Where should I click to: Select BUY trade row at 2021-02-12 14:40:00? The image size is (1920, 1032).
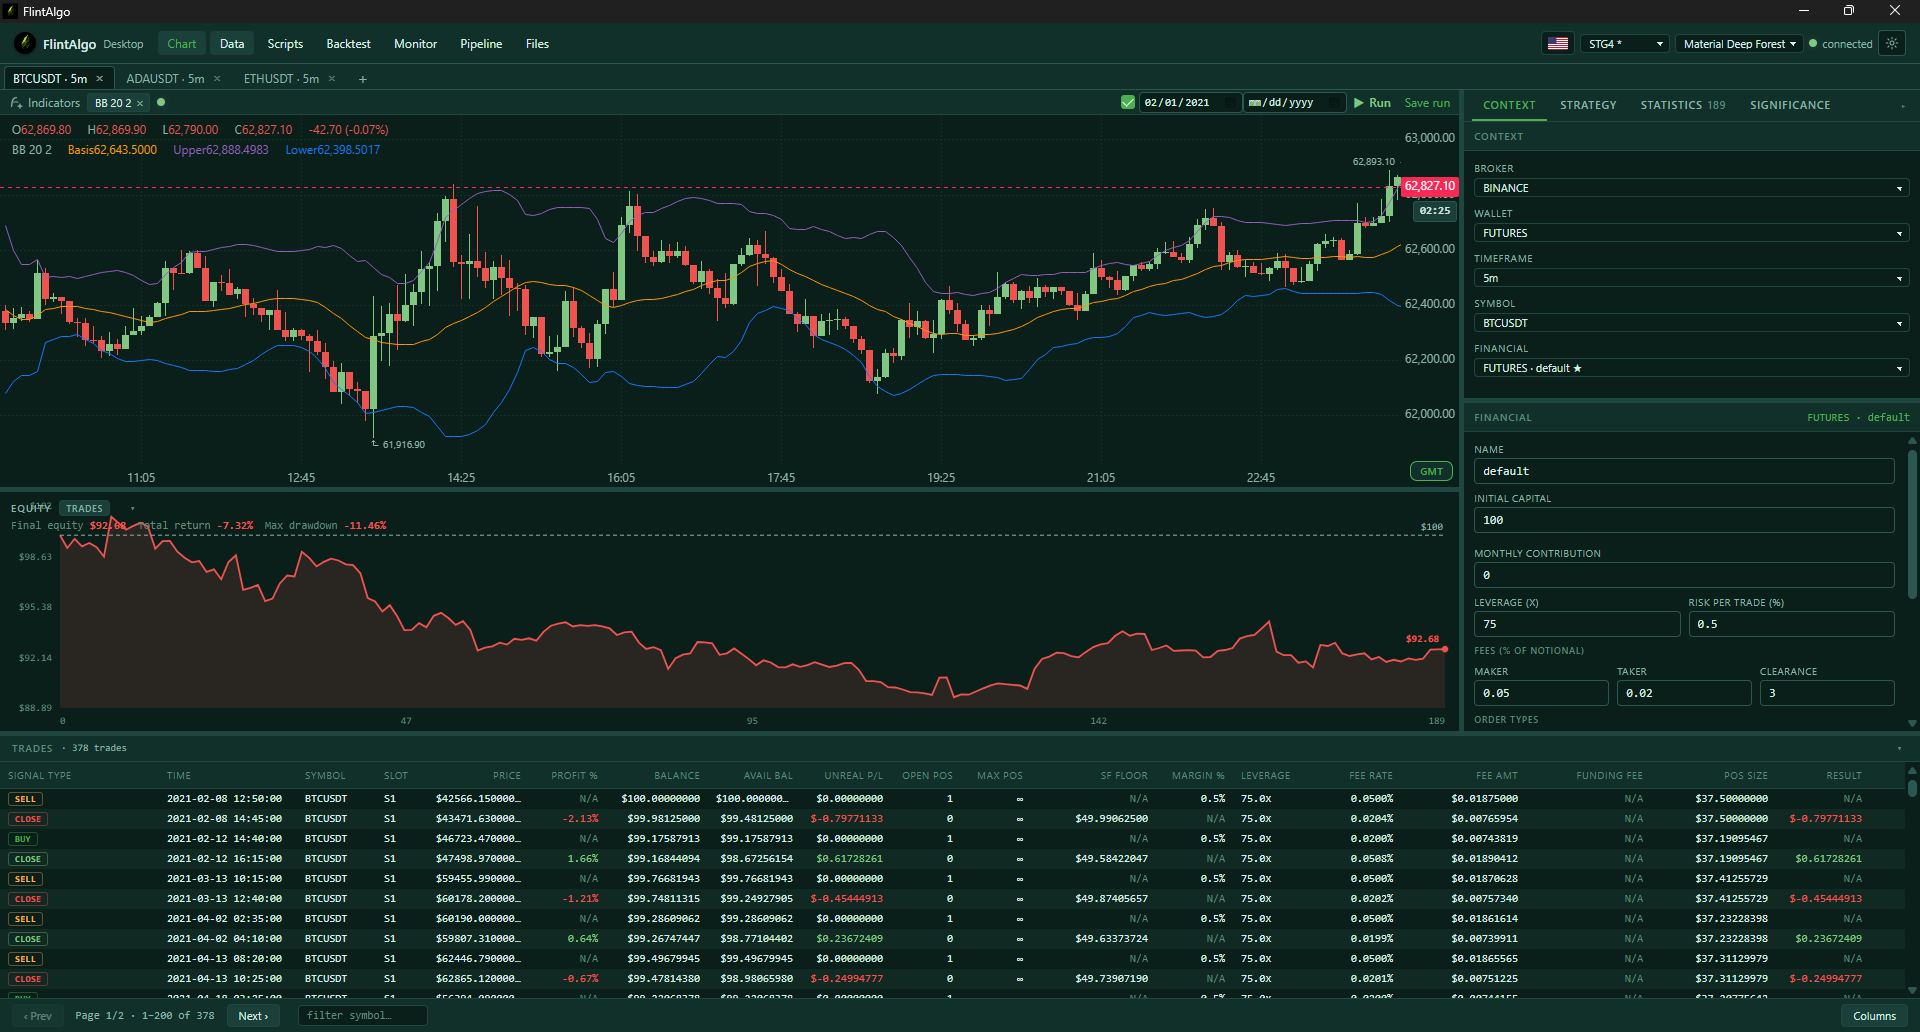(953, 839)
